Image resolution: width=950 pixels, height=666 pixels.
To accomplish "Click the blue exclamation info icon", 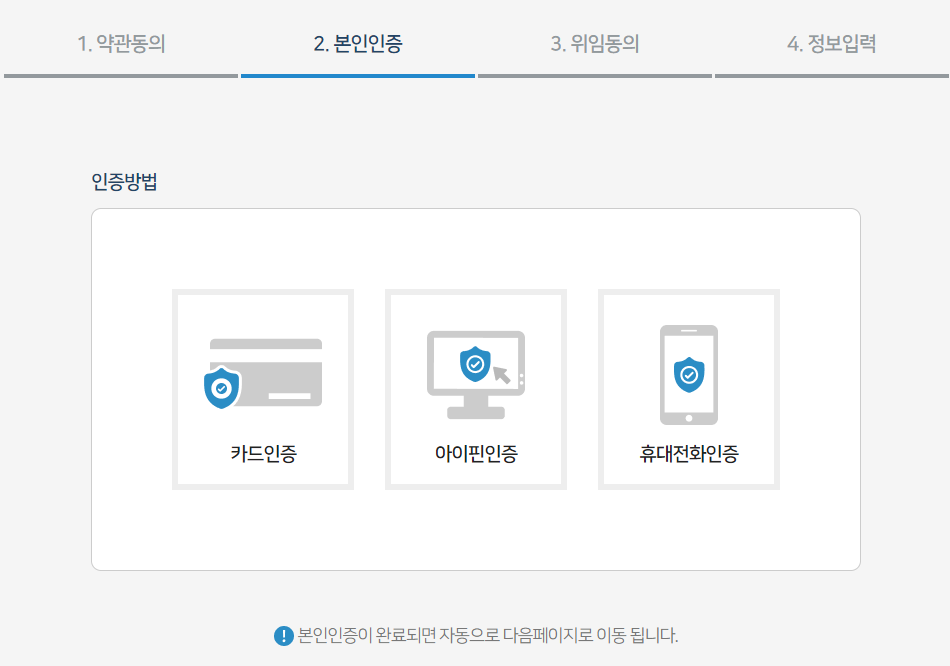I will click(x=281, y=637).
